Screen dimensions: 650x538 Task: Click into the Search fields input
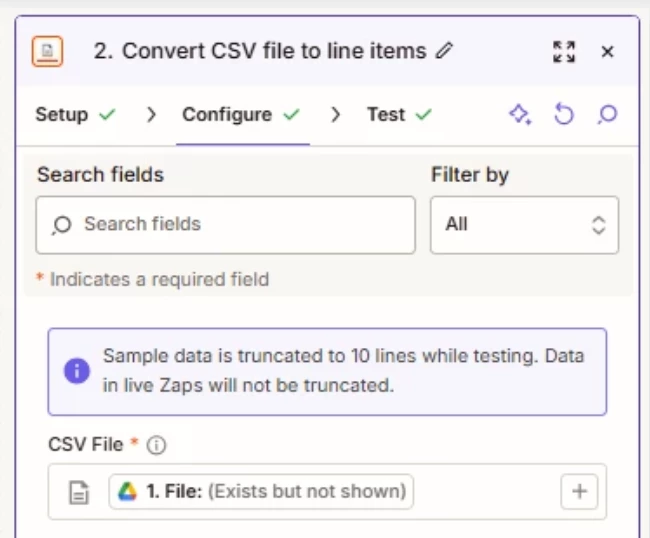226,225
